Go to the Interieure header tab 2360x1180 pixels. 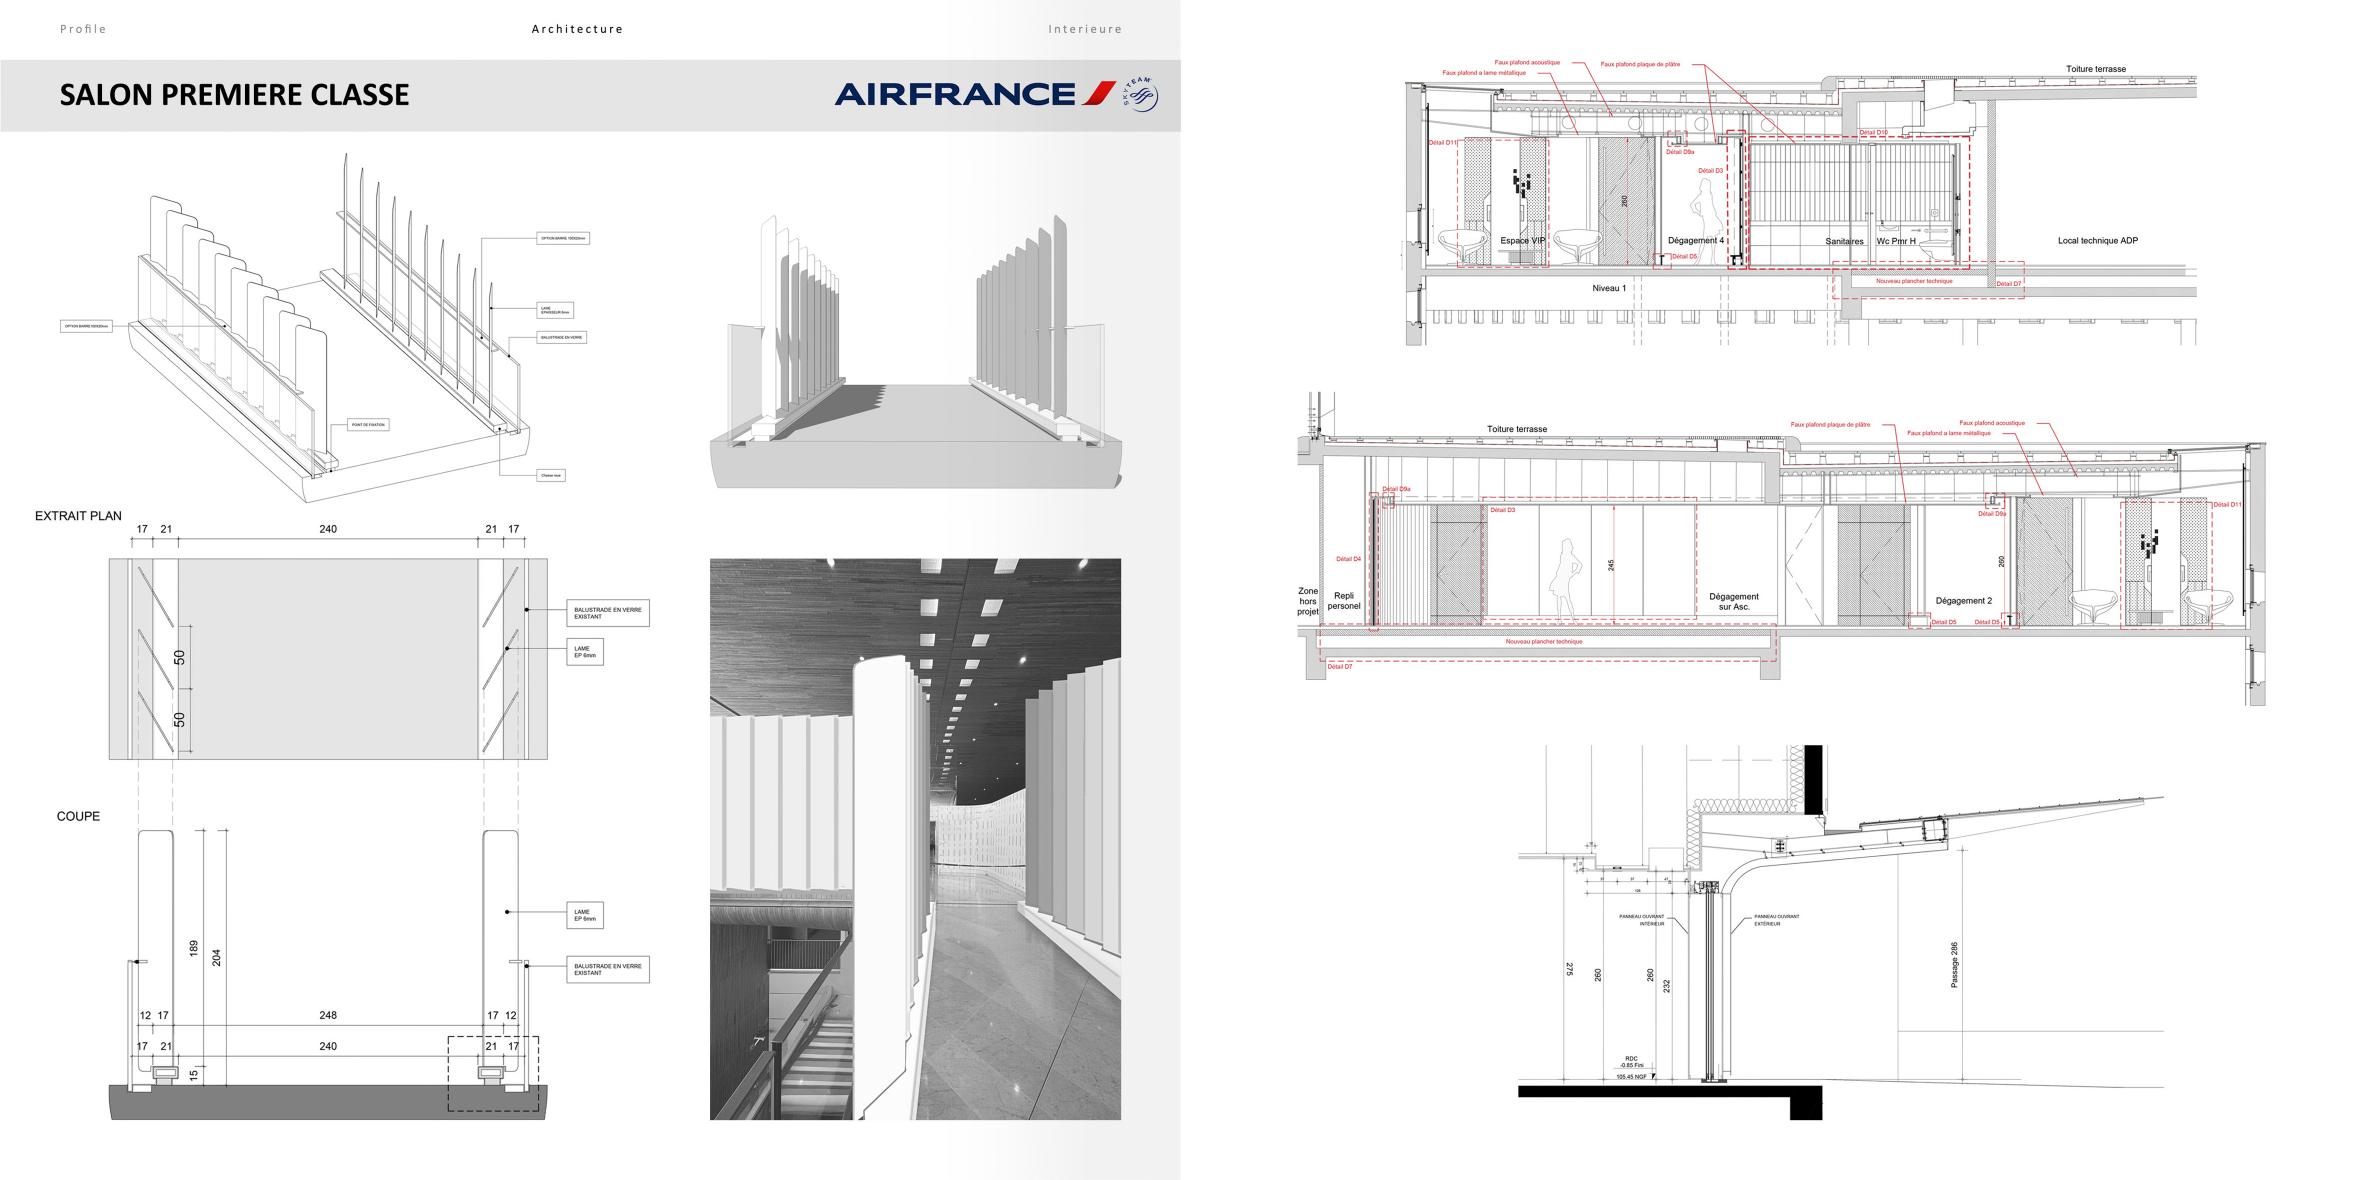[x=1085, y=29]
